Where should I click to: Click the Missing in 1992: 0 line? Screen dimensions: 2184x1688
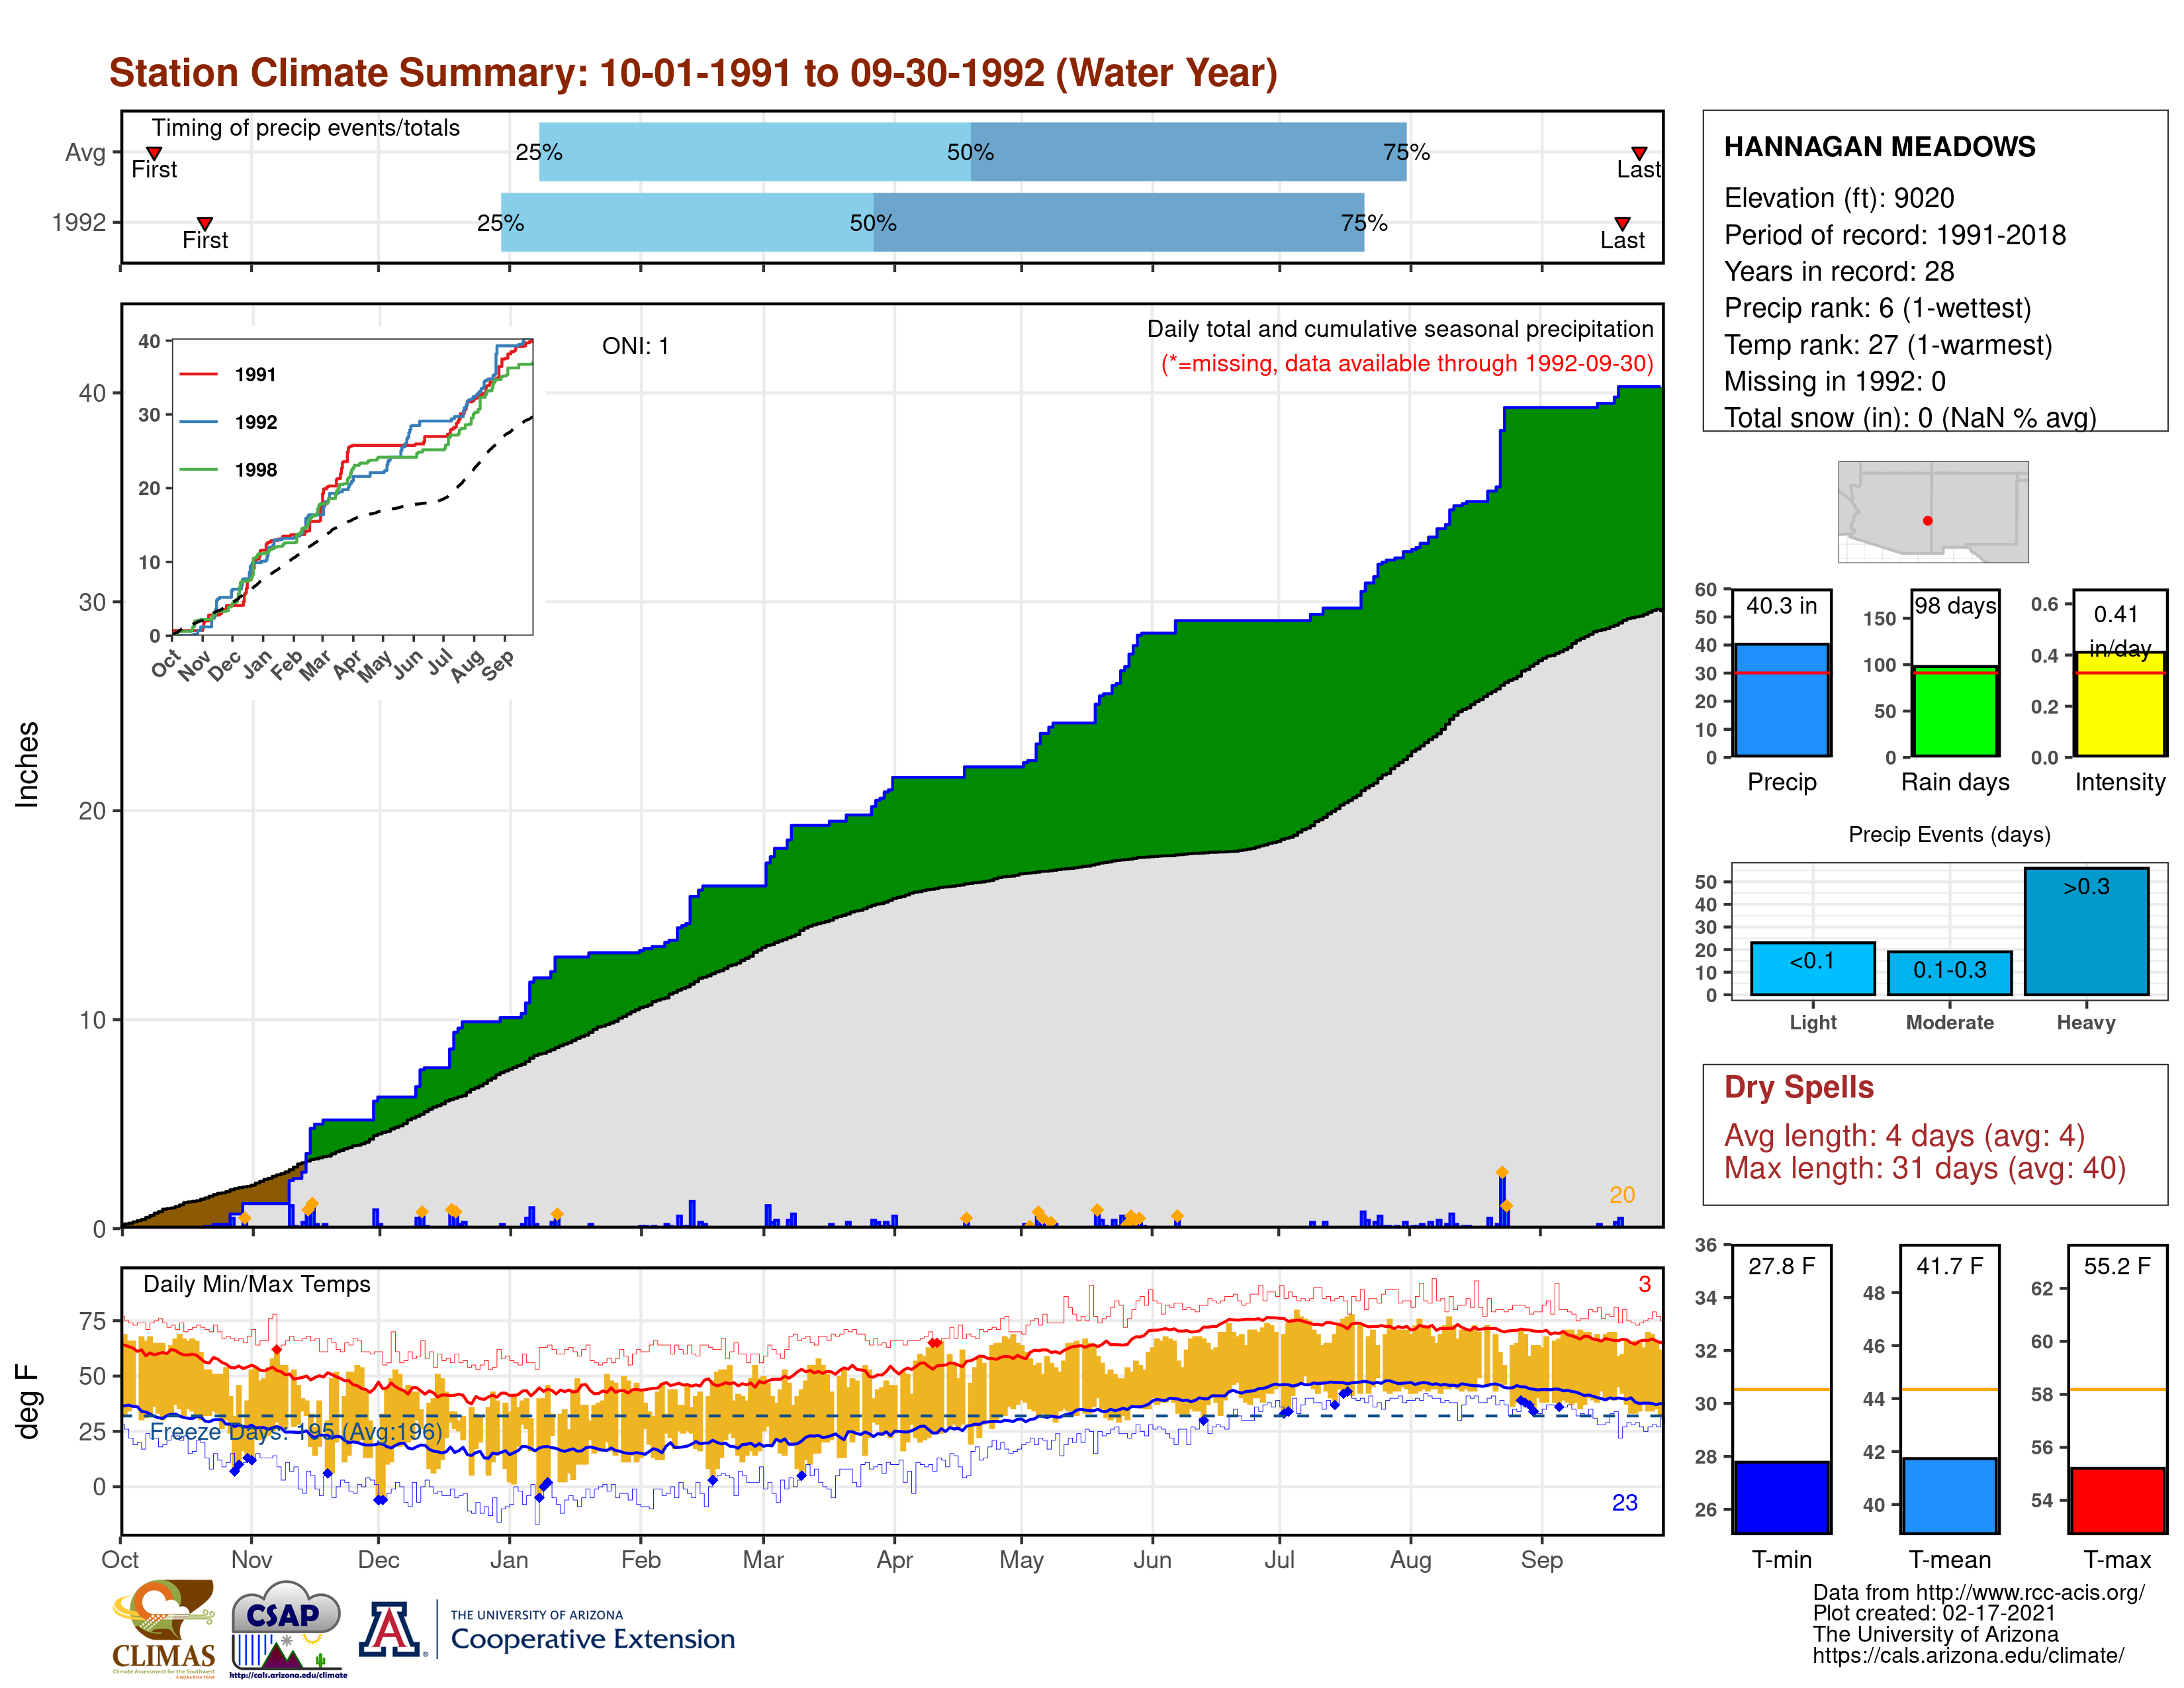[x=1834, y=381]
